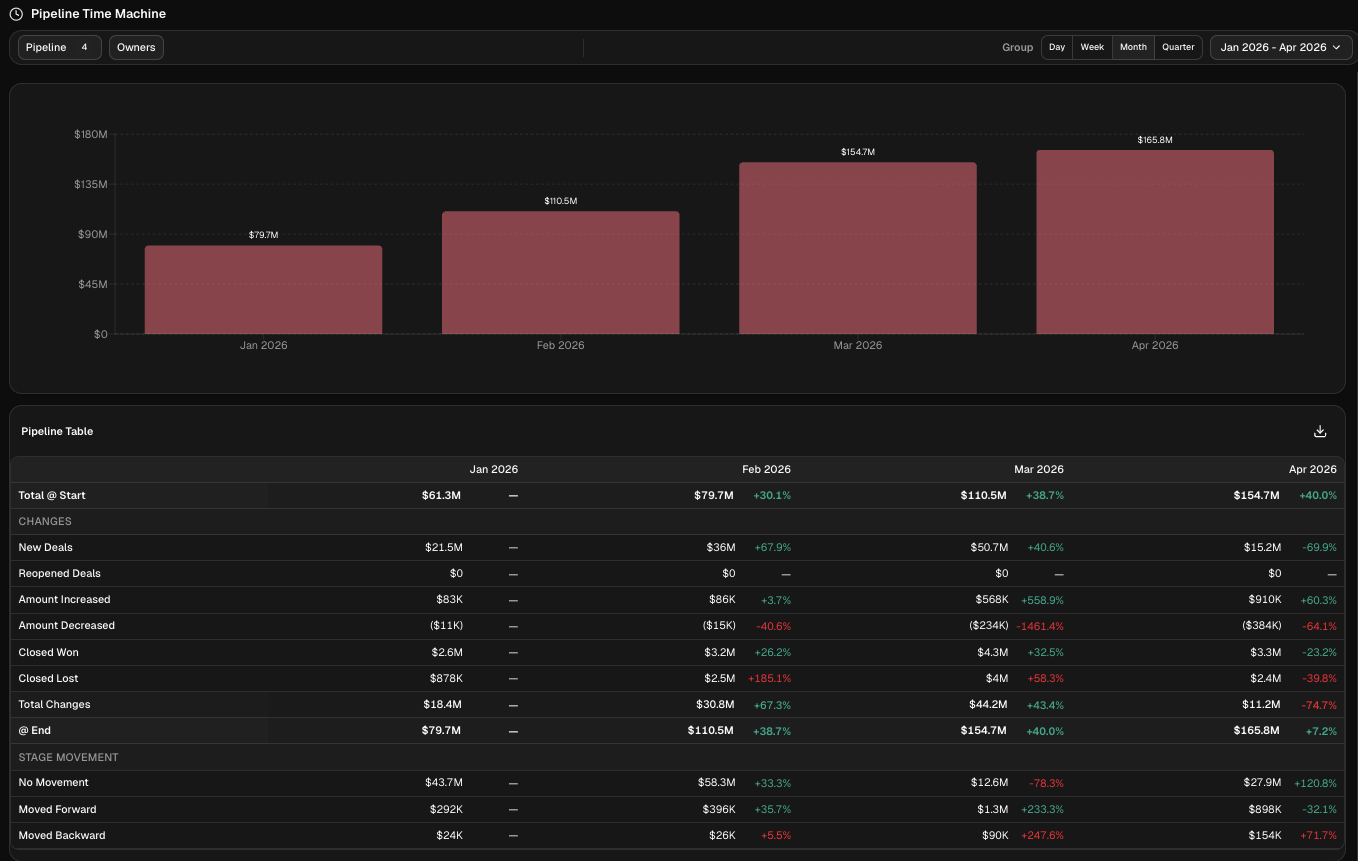Click the Apr 2026 bar showing $165.8M
This screenshot has width=1358, height=861.
point(1154,242)
